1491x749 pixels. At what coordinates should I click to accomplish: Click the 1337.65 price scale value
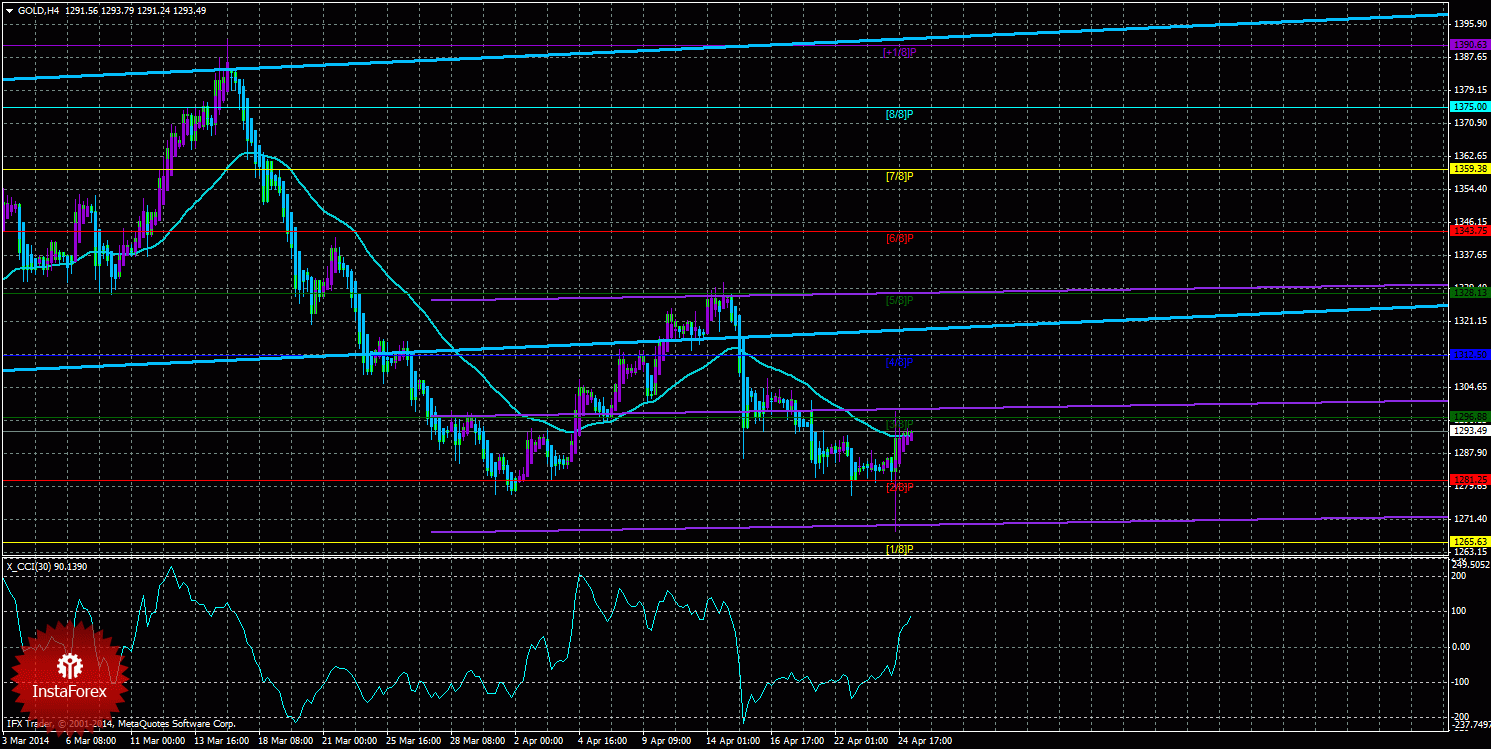tap(1469, 254)
